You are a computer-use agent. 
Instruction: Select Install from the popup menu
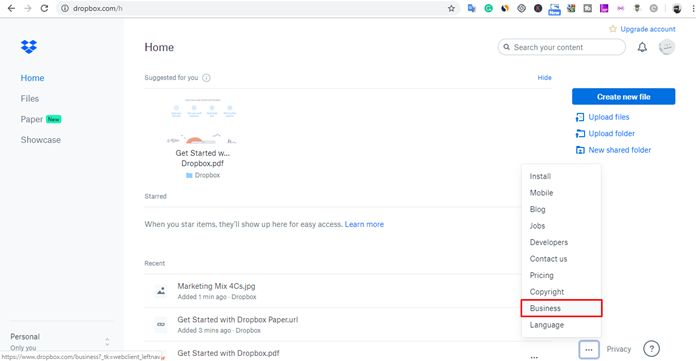pyautogui.click(x=540, y=176)
